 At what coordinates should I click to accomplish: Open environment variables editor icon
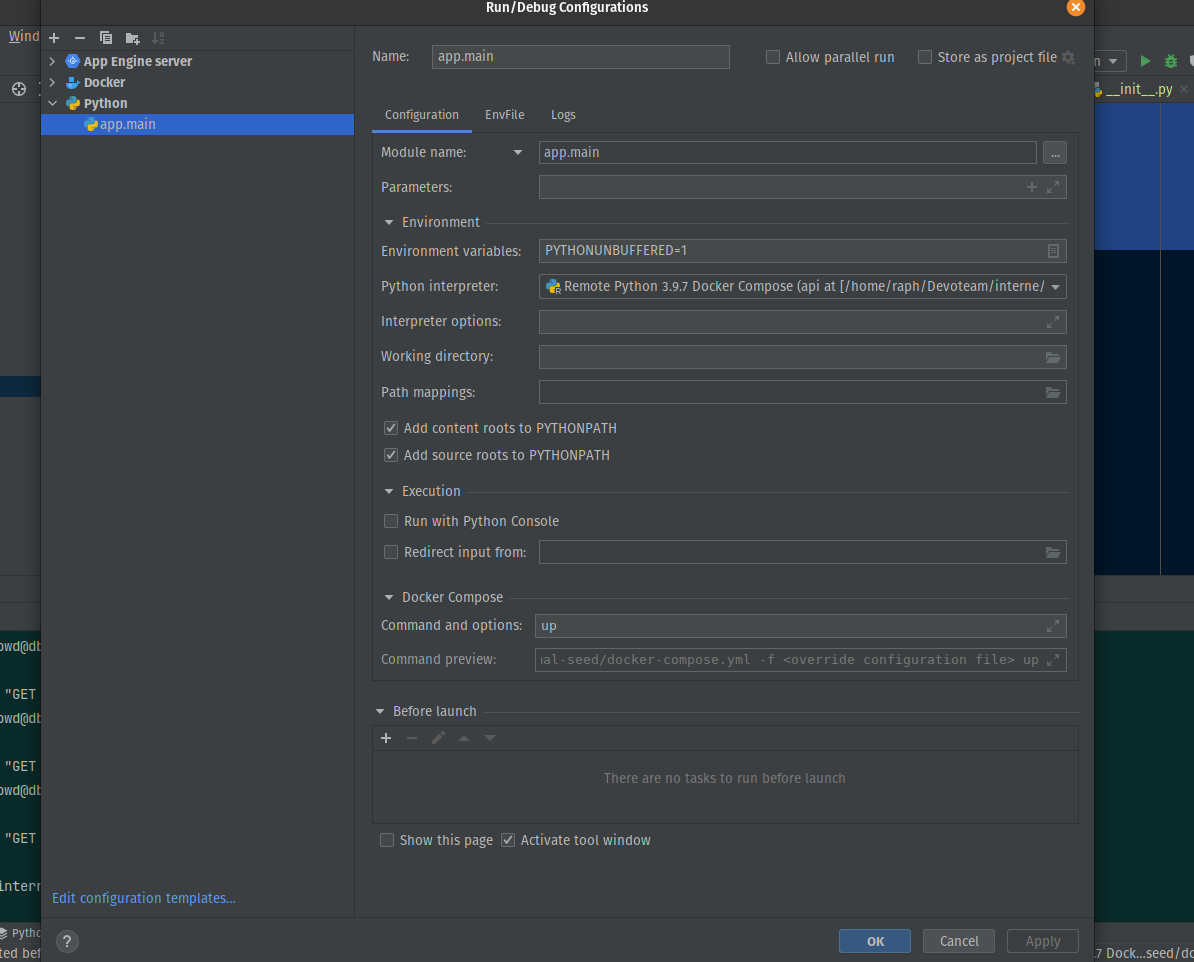(x=1053, y=251)
